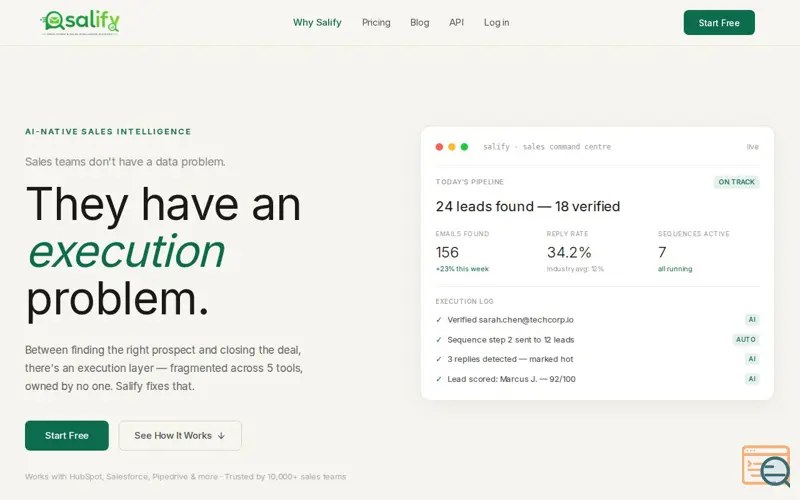Click 'Industry avg: 12%' text
The width and height of the screenshot is (800, 500).
[x=575, y=269]
